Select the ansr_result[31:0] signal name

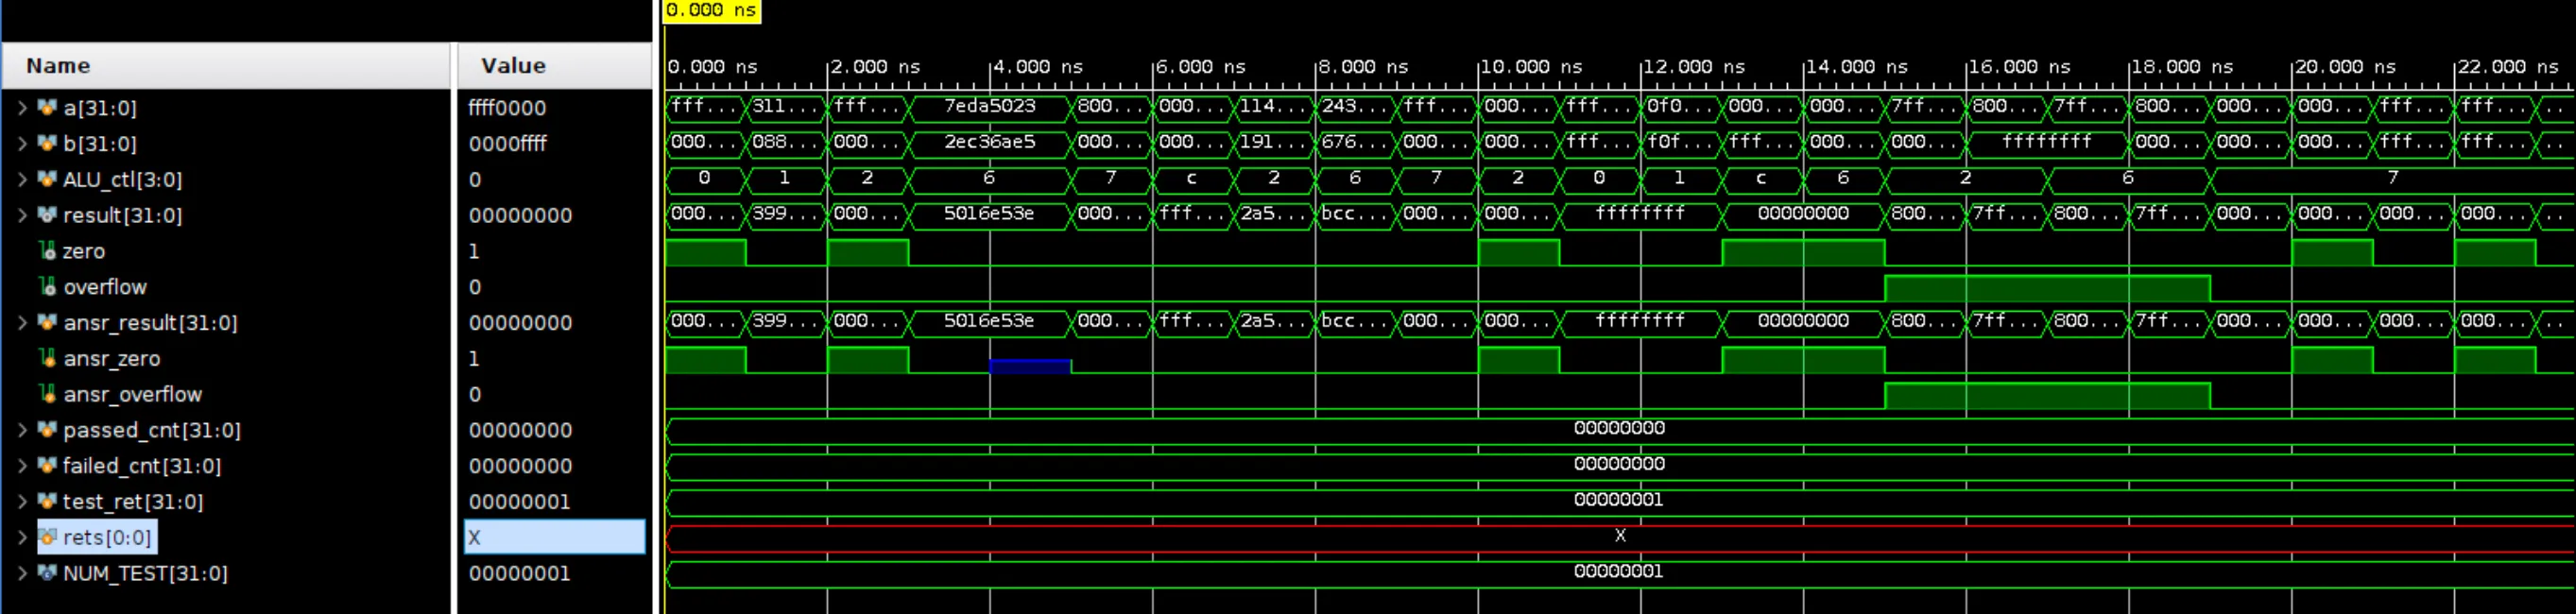[x=151, y=323]
